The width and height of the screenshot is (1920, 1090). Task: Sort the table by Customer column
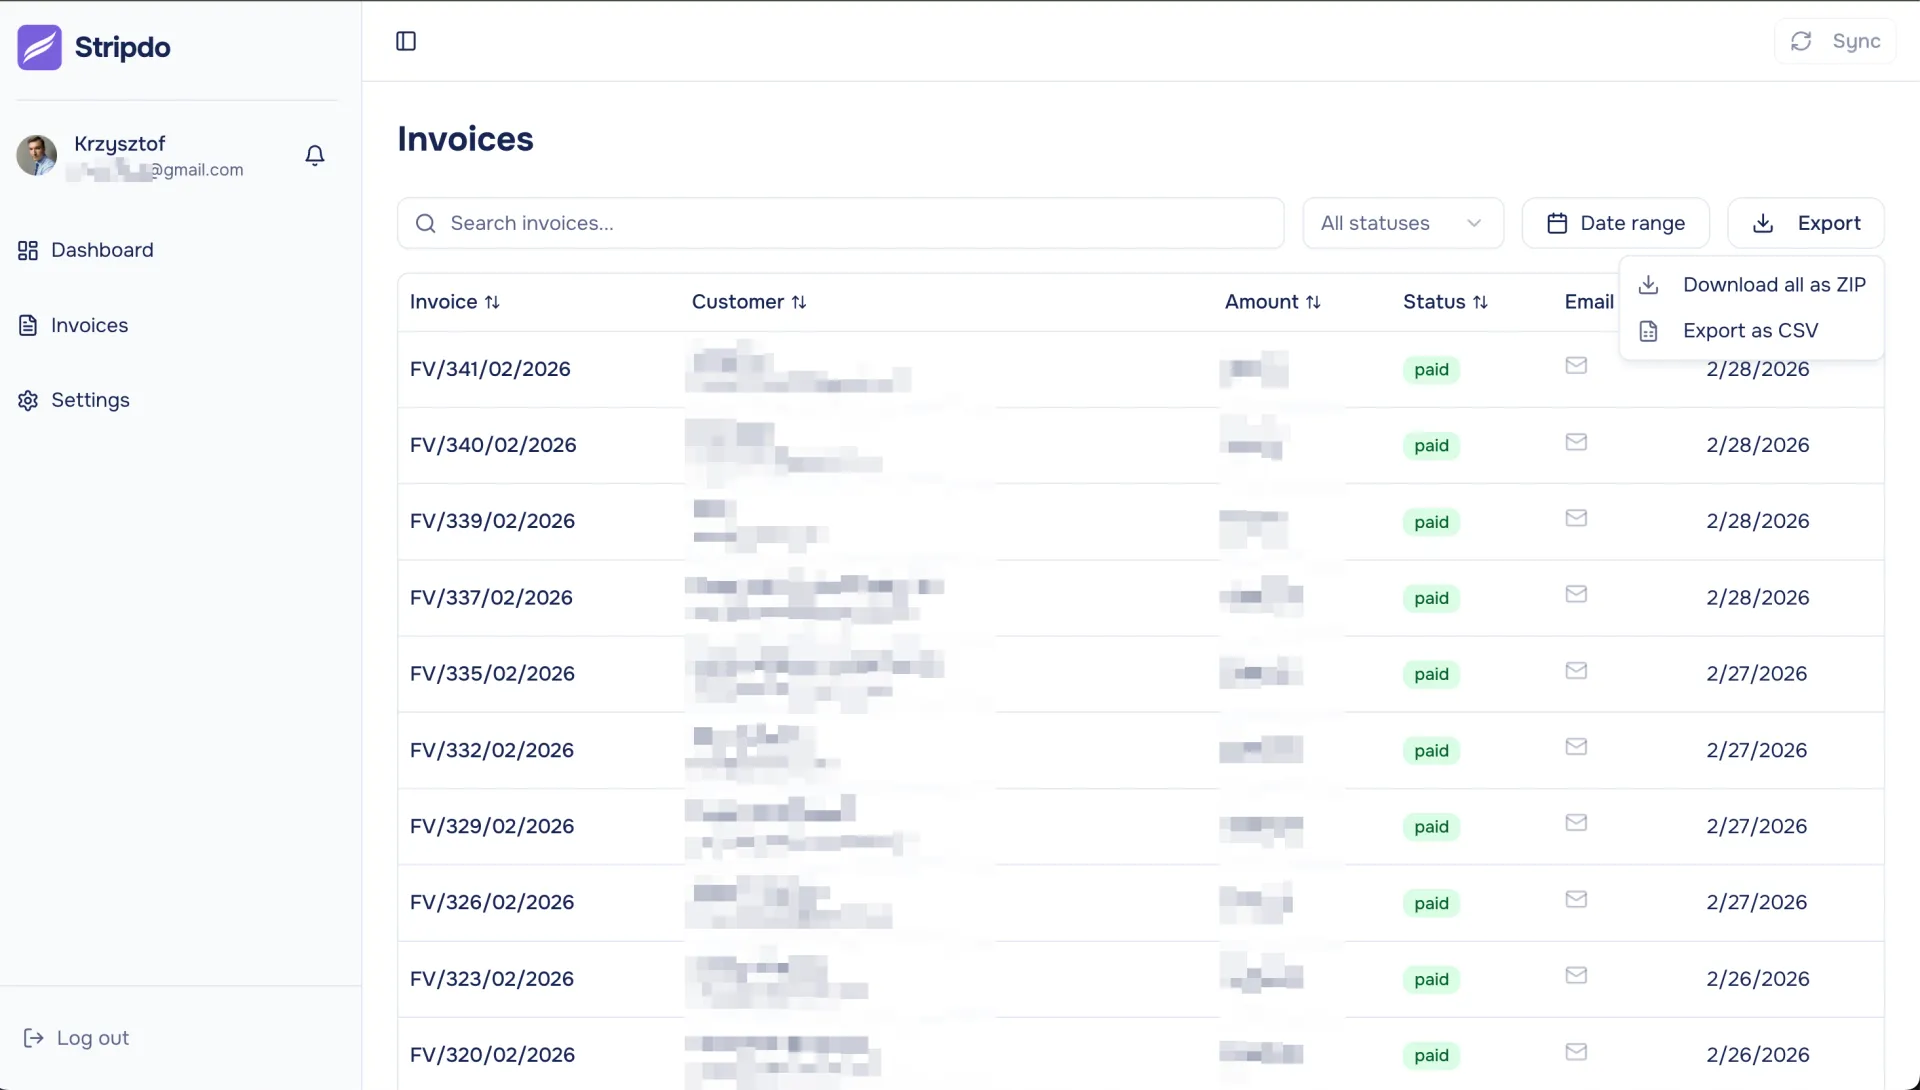[749, 302]
